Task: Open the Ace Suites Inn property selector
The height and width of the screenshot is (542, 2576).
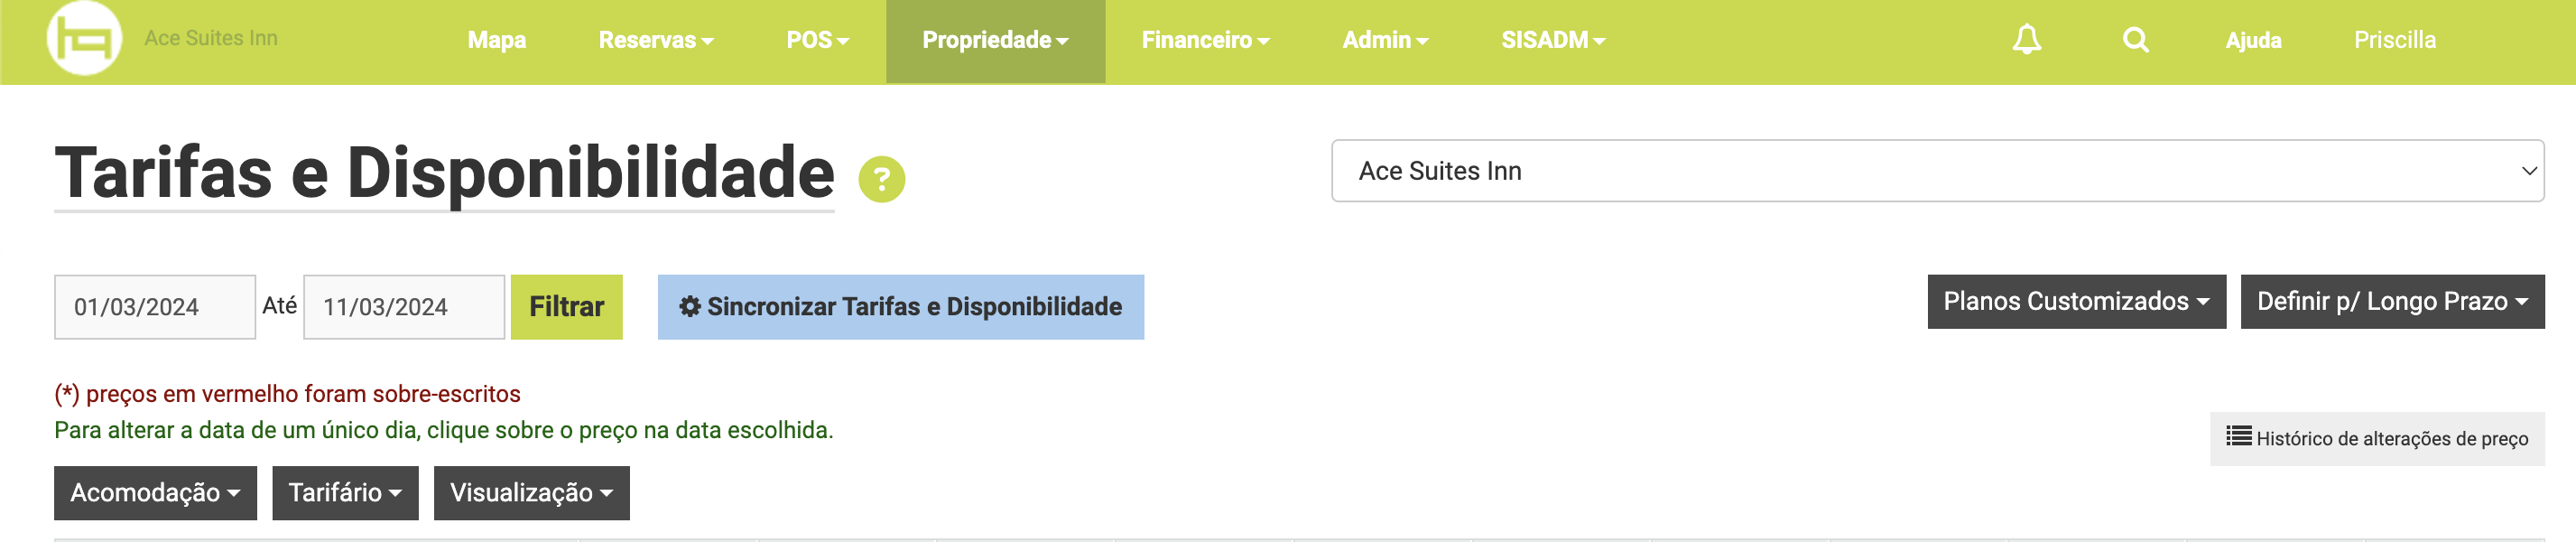Action: click(1937, 171)
